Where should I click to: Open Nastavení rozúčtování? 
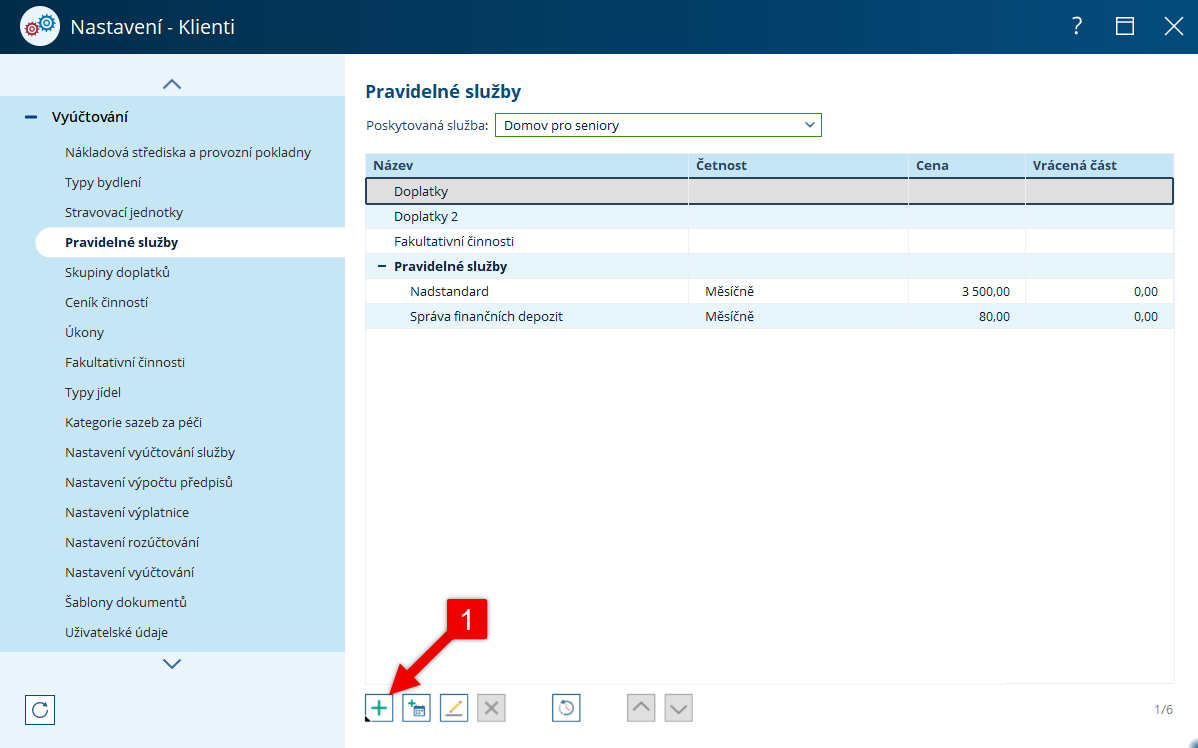pos(132,542)
